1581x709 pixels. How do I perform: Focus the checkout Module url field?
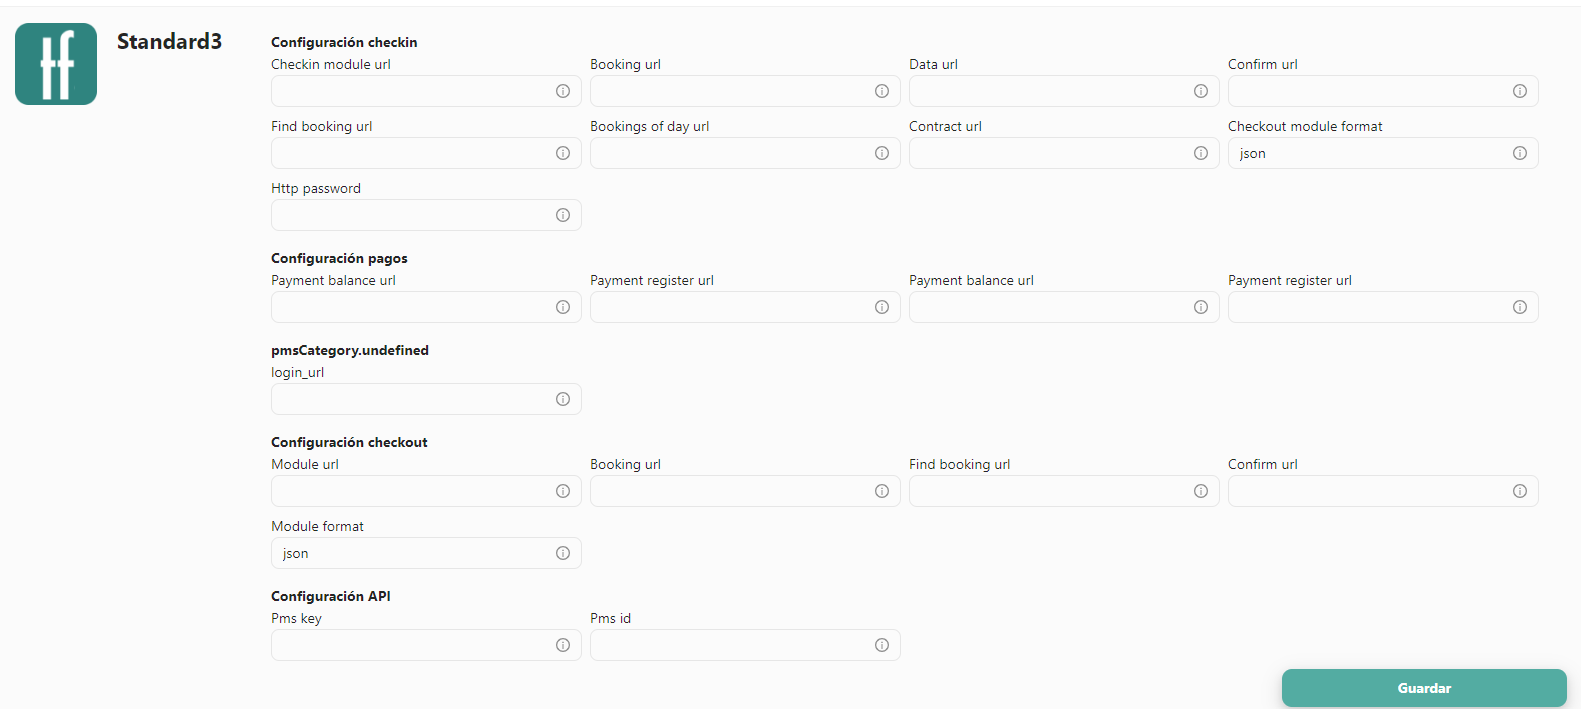(x=426, y=491)
